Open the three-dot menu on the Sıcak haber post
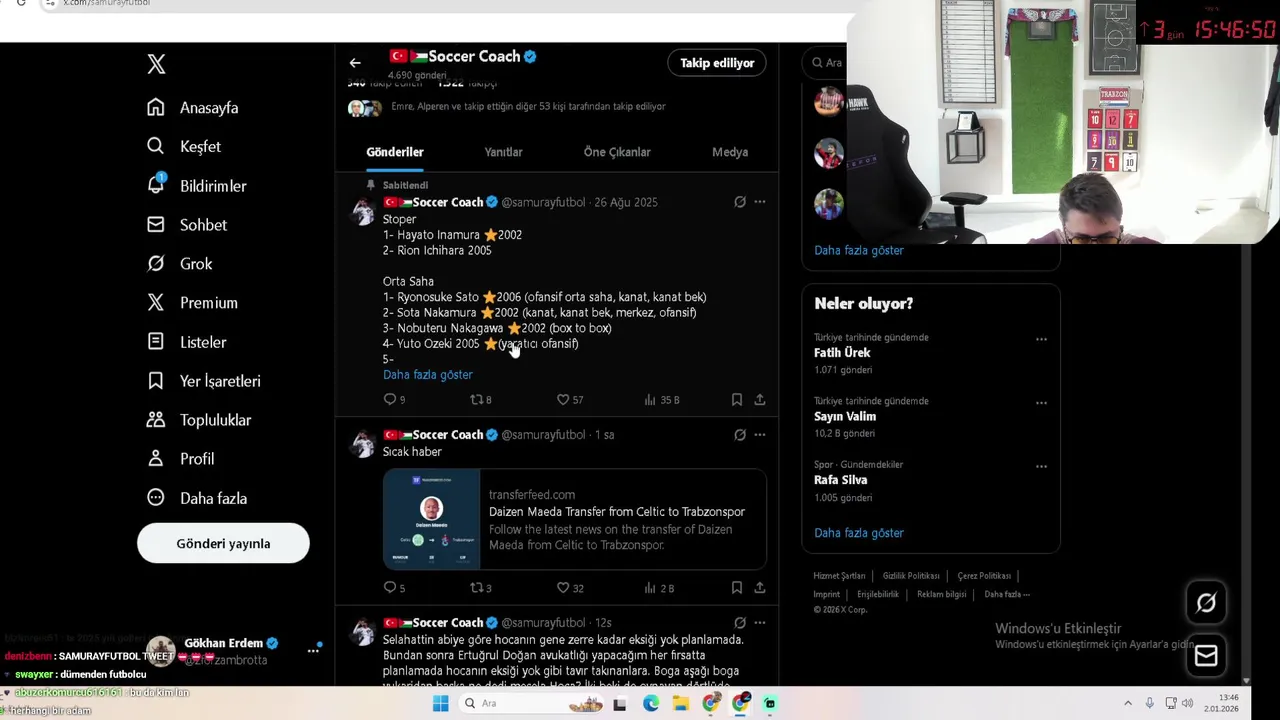The image size is (1280, 720). coord(760,435)
